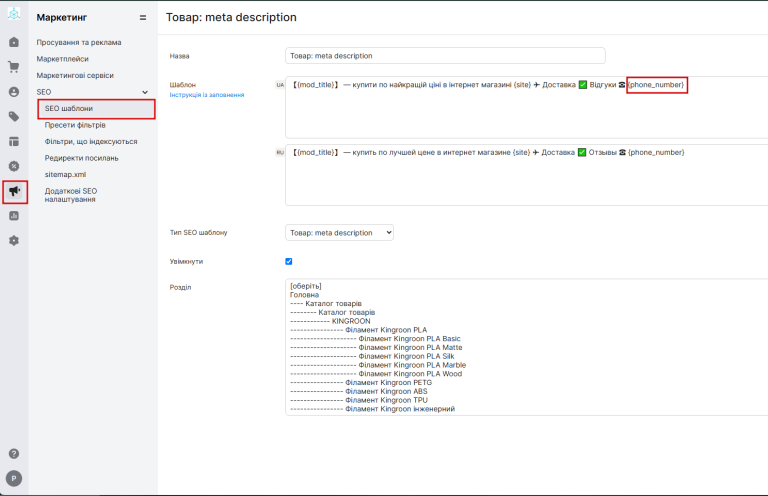Click inside the UA template text area
The height and width of the screenshot is (496, 768).
coord(527,108)
